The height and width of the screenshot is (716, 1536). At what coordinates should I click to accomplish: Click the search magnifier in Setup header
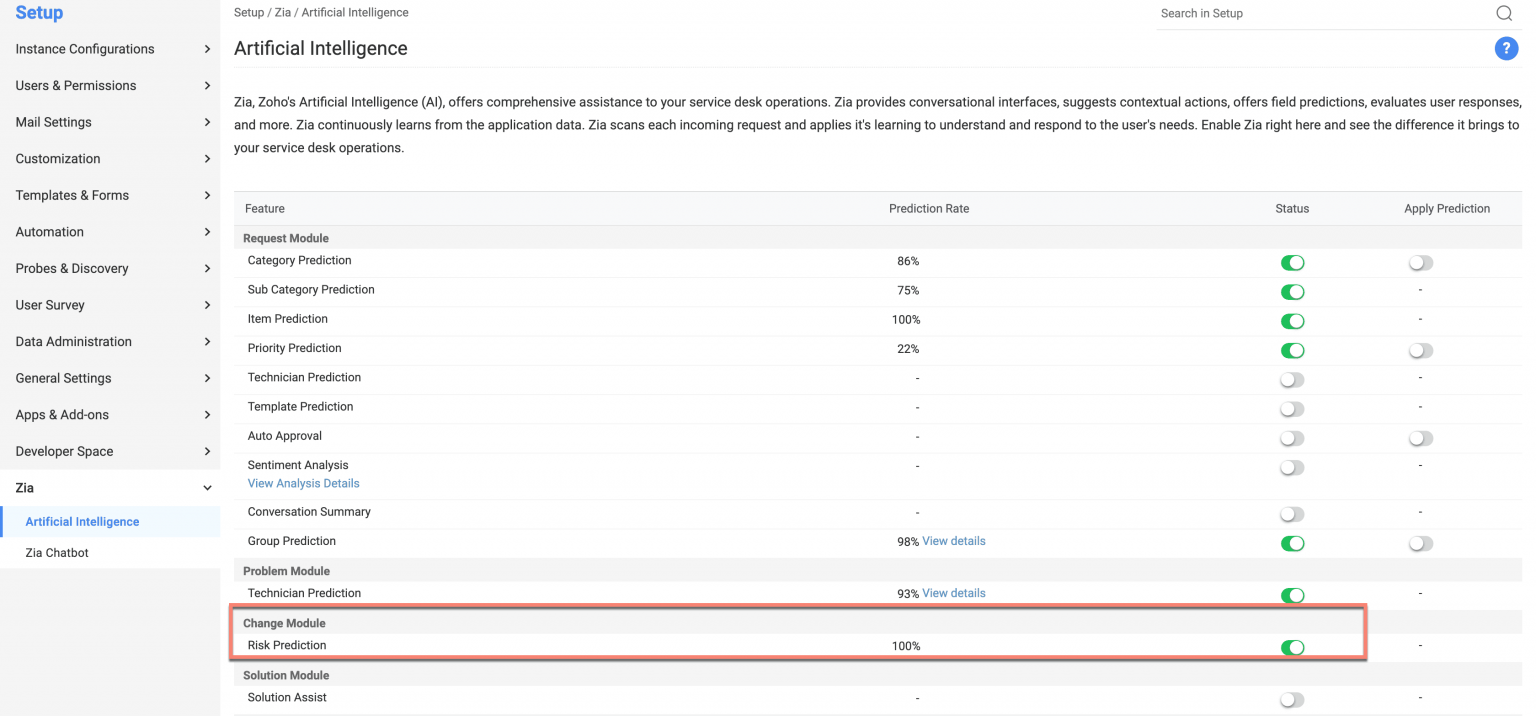click(1503, 13)
